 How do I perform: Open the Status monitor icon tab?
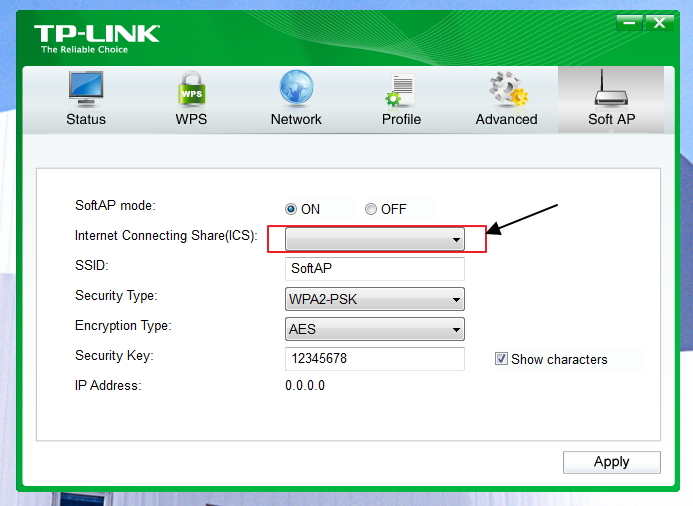(x=86, y=89)
